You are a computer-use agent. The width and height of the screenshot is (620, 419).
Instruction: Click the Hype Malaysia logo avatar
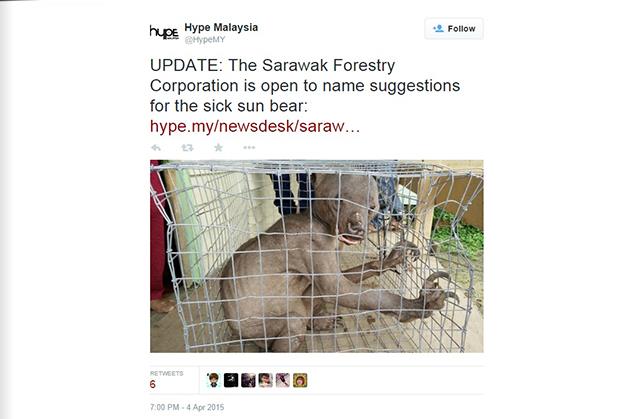click(x=164, y=32)
